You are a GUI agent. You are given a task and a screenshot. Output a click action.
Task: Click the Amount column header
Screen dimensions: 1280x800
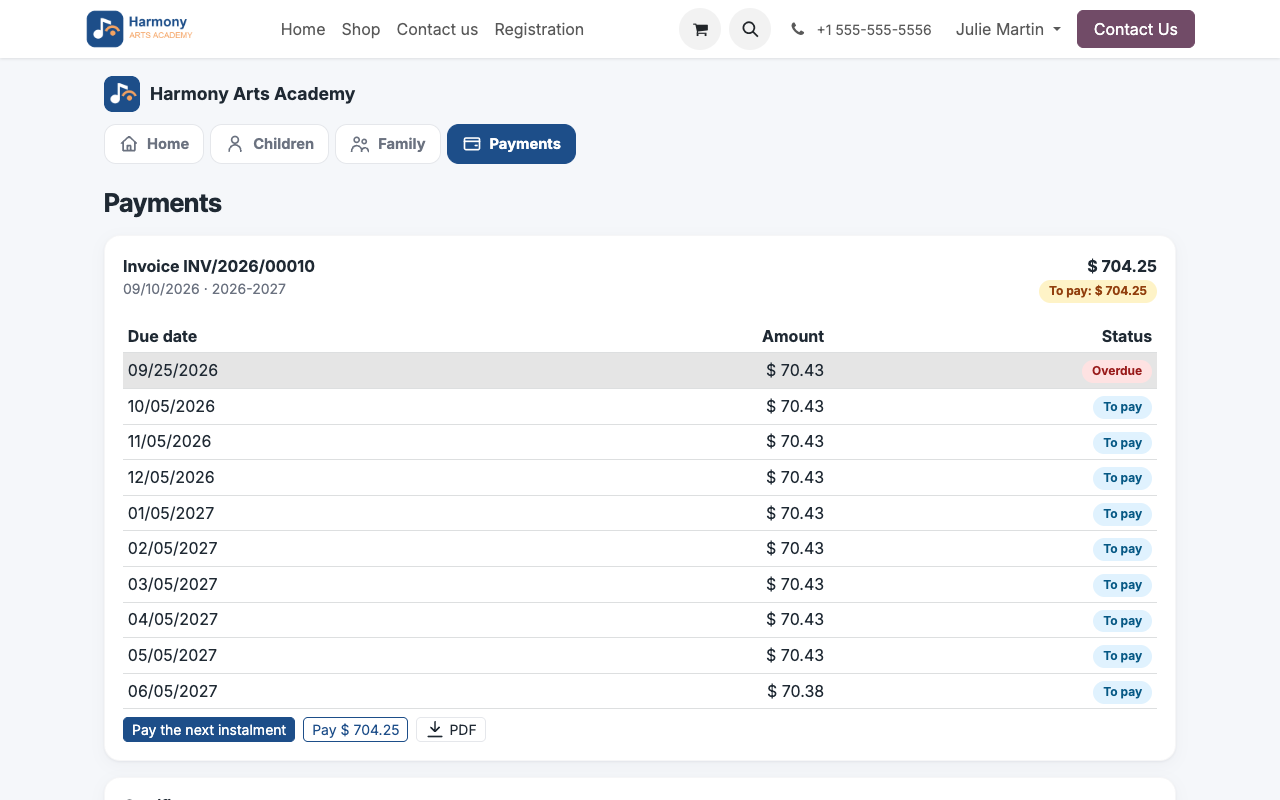[x=793, y=336]
